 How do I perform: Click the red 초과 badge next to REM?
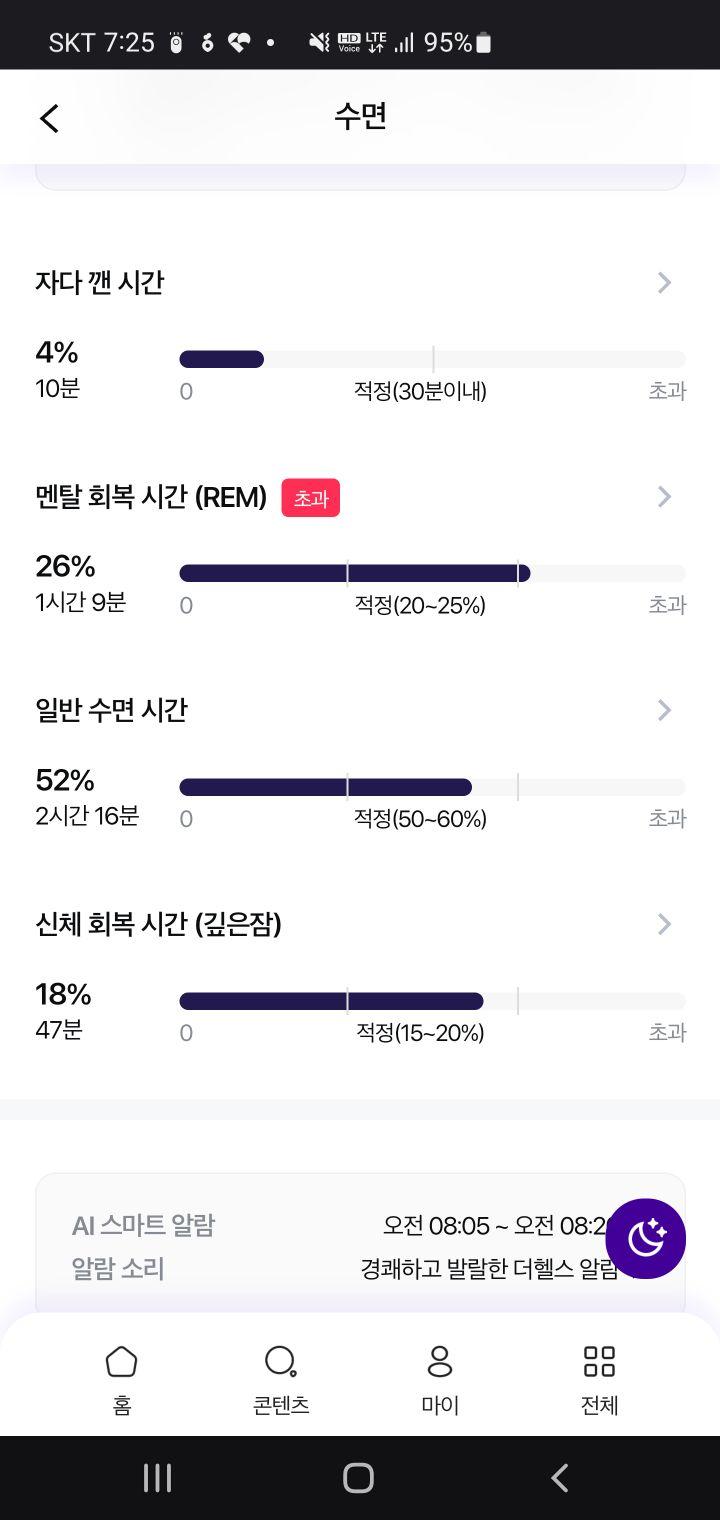[x=311, y=498]
